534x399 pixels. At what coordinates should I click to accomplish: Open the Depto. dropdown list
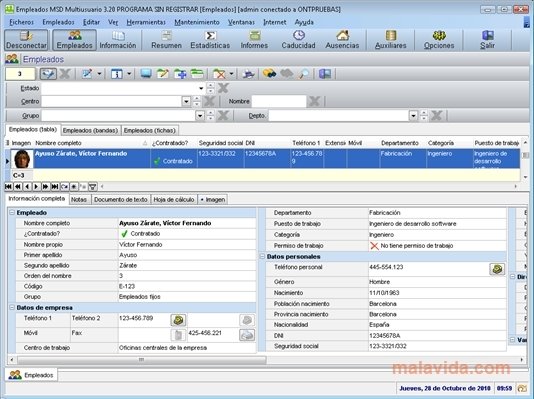(413, 116)
